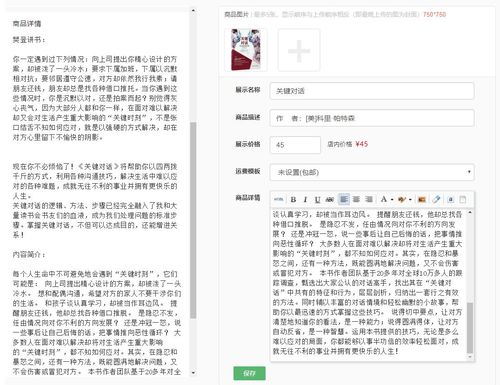The width and height of the screenshot is (500, 385).
Task: Apply italic formatting in editor toolbar
Action: [305, 199]
